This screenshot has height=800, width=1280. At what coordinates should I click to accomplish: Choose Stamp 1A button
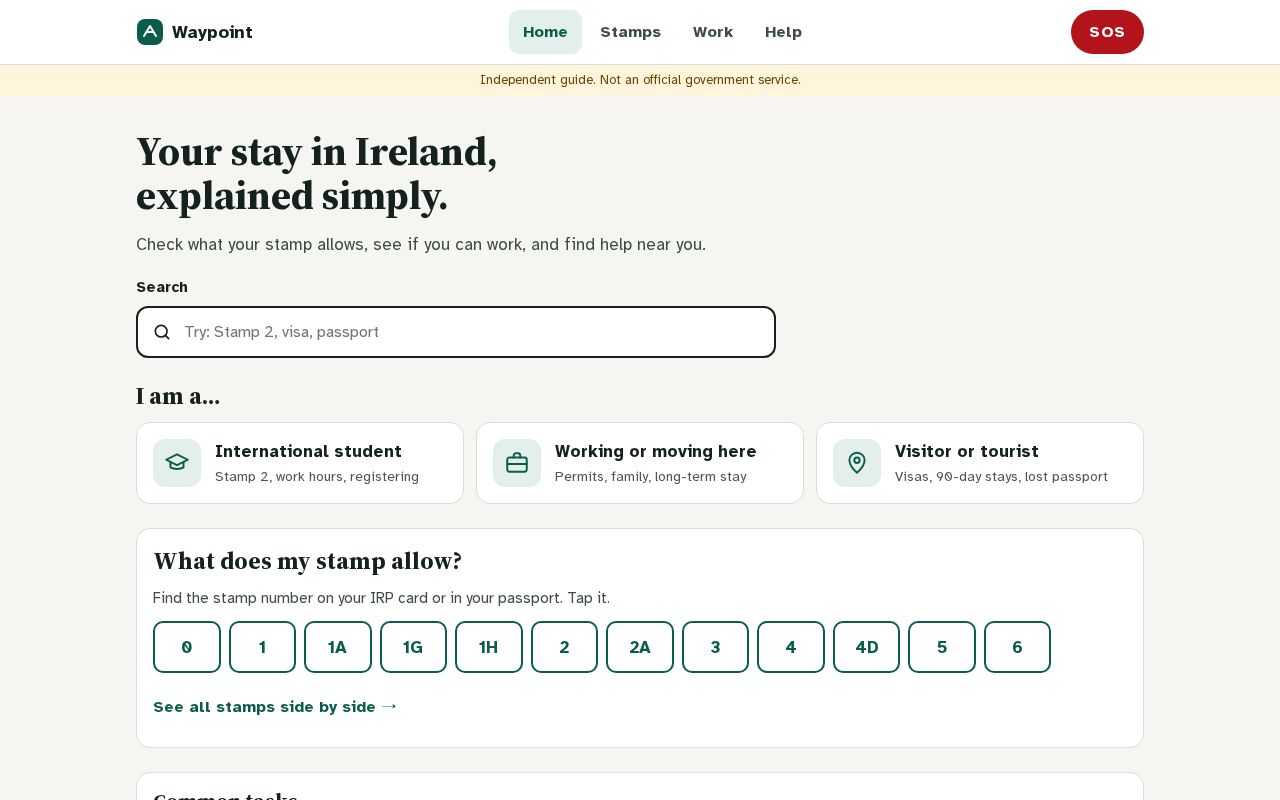point(338,647)
